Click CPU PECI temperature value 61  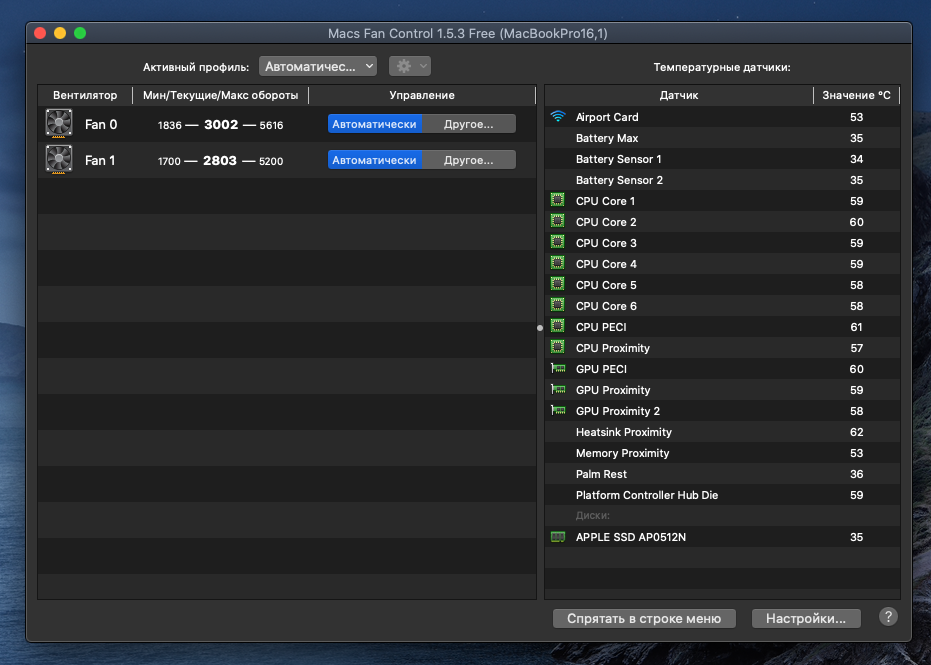856,327
